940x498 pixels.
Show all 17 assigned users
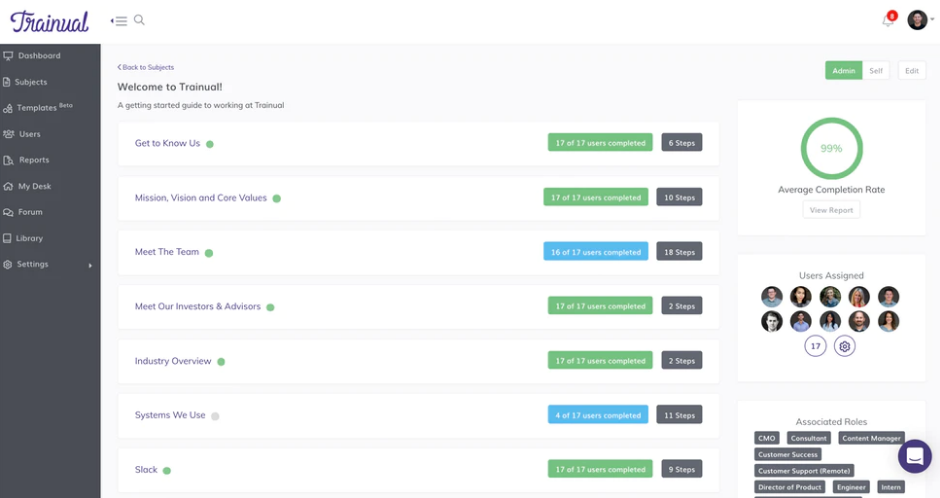(x=815, y=346)
